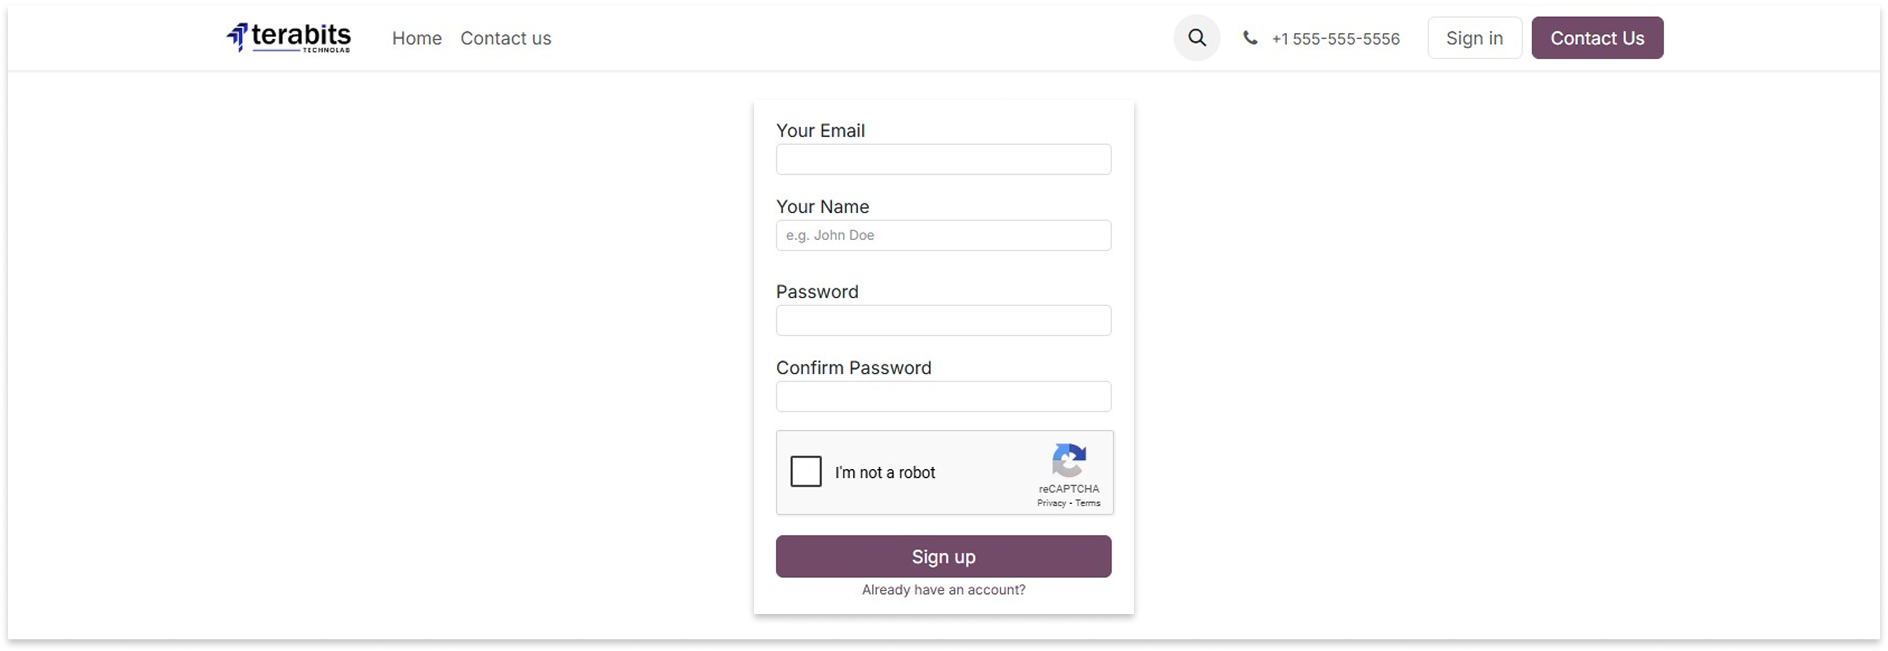Open the Contact us navigation link

pyautogui.click(x=505, y=38)
